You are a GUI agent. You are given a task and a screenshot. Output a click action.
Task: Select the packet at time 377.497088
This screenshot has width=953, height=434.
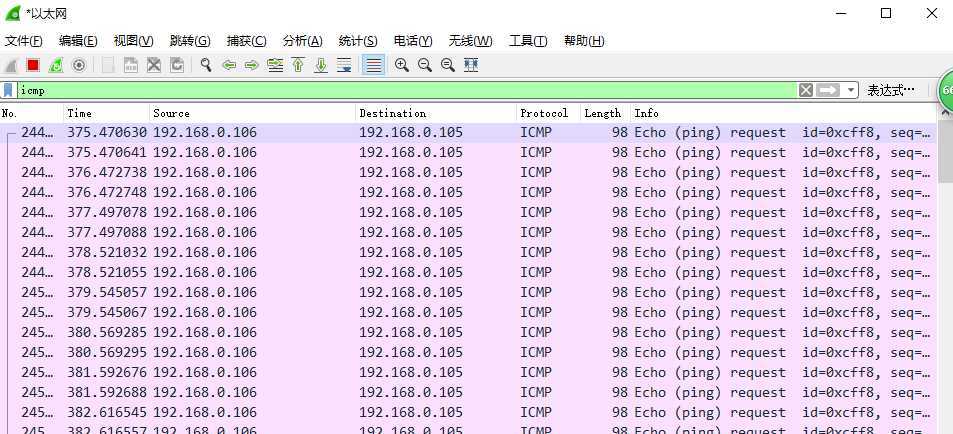[x=468, y=233]
